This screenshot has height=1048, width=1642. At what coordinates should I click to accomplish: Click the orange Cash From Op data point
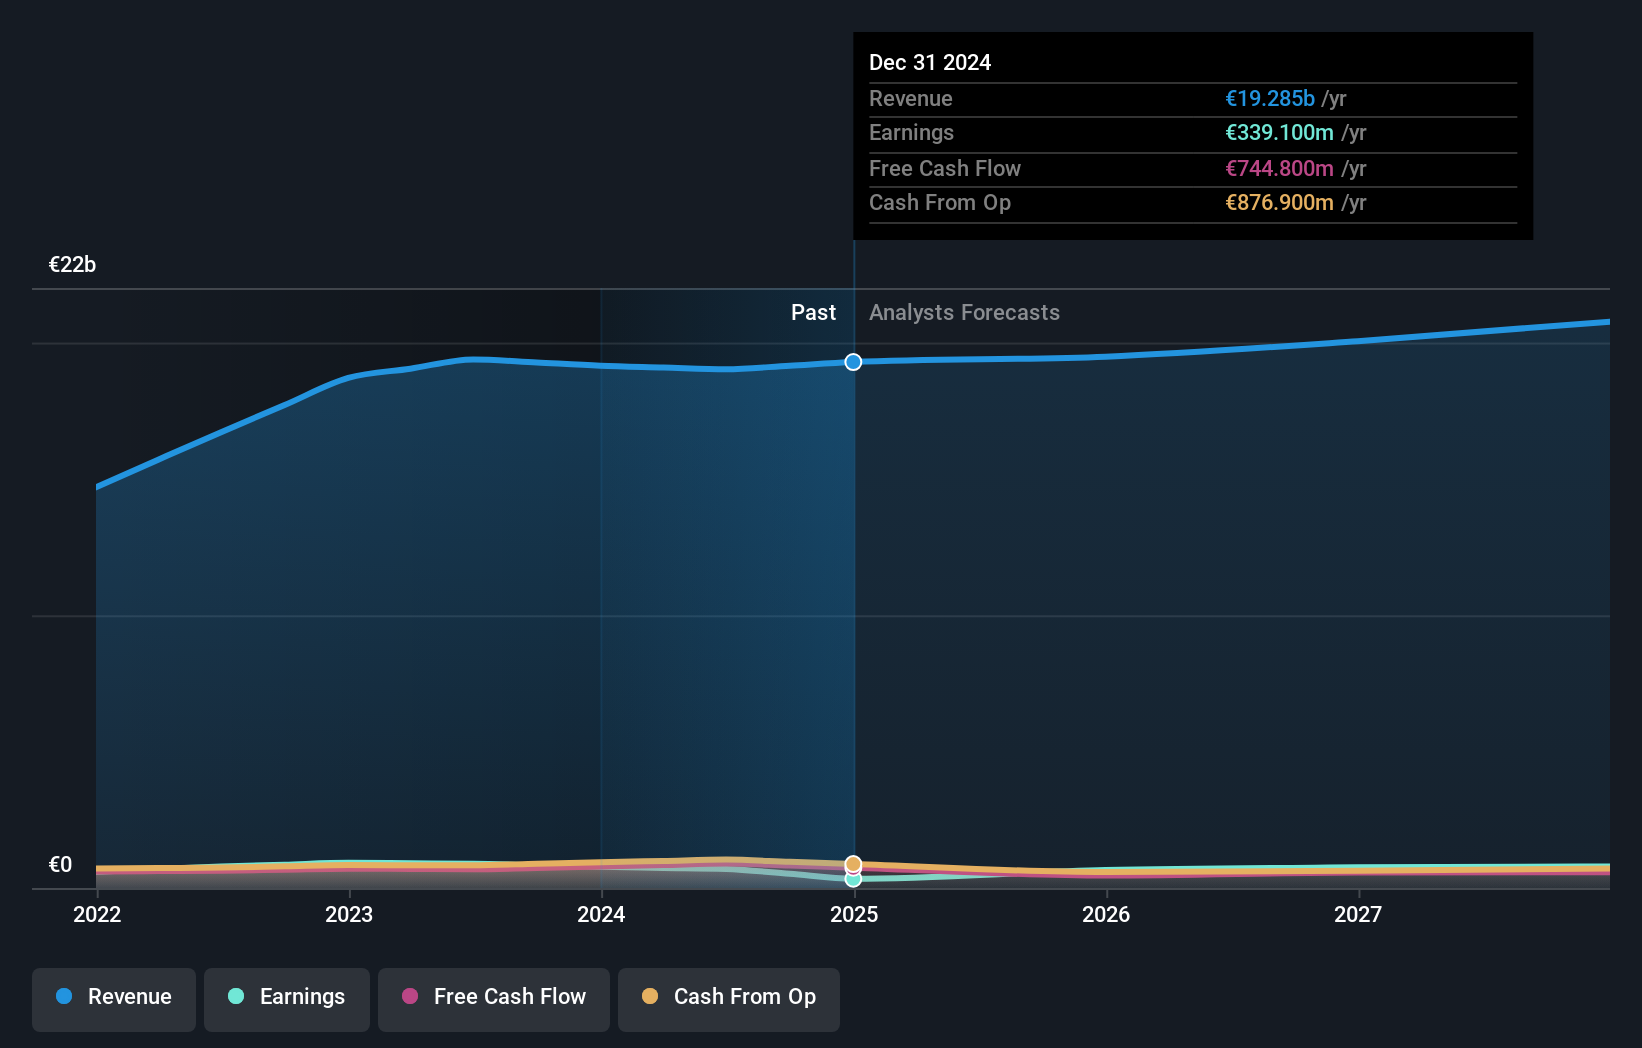[853, 864]
